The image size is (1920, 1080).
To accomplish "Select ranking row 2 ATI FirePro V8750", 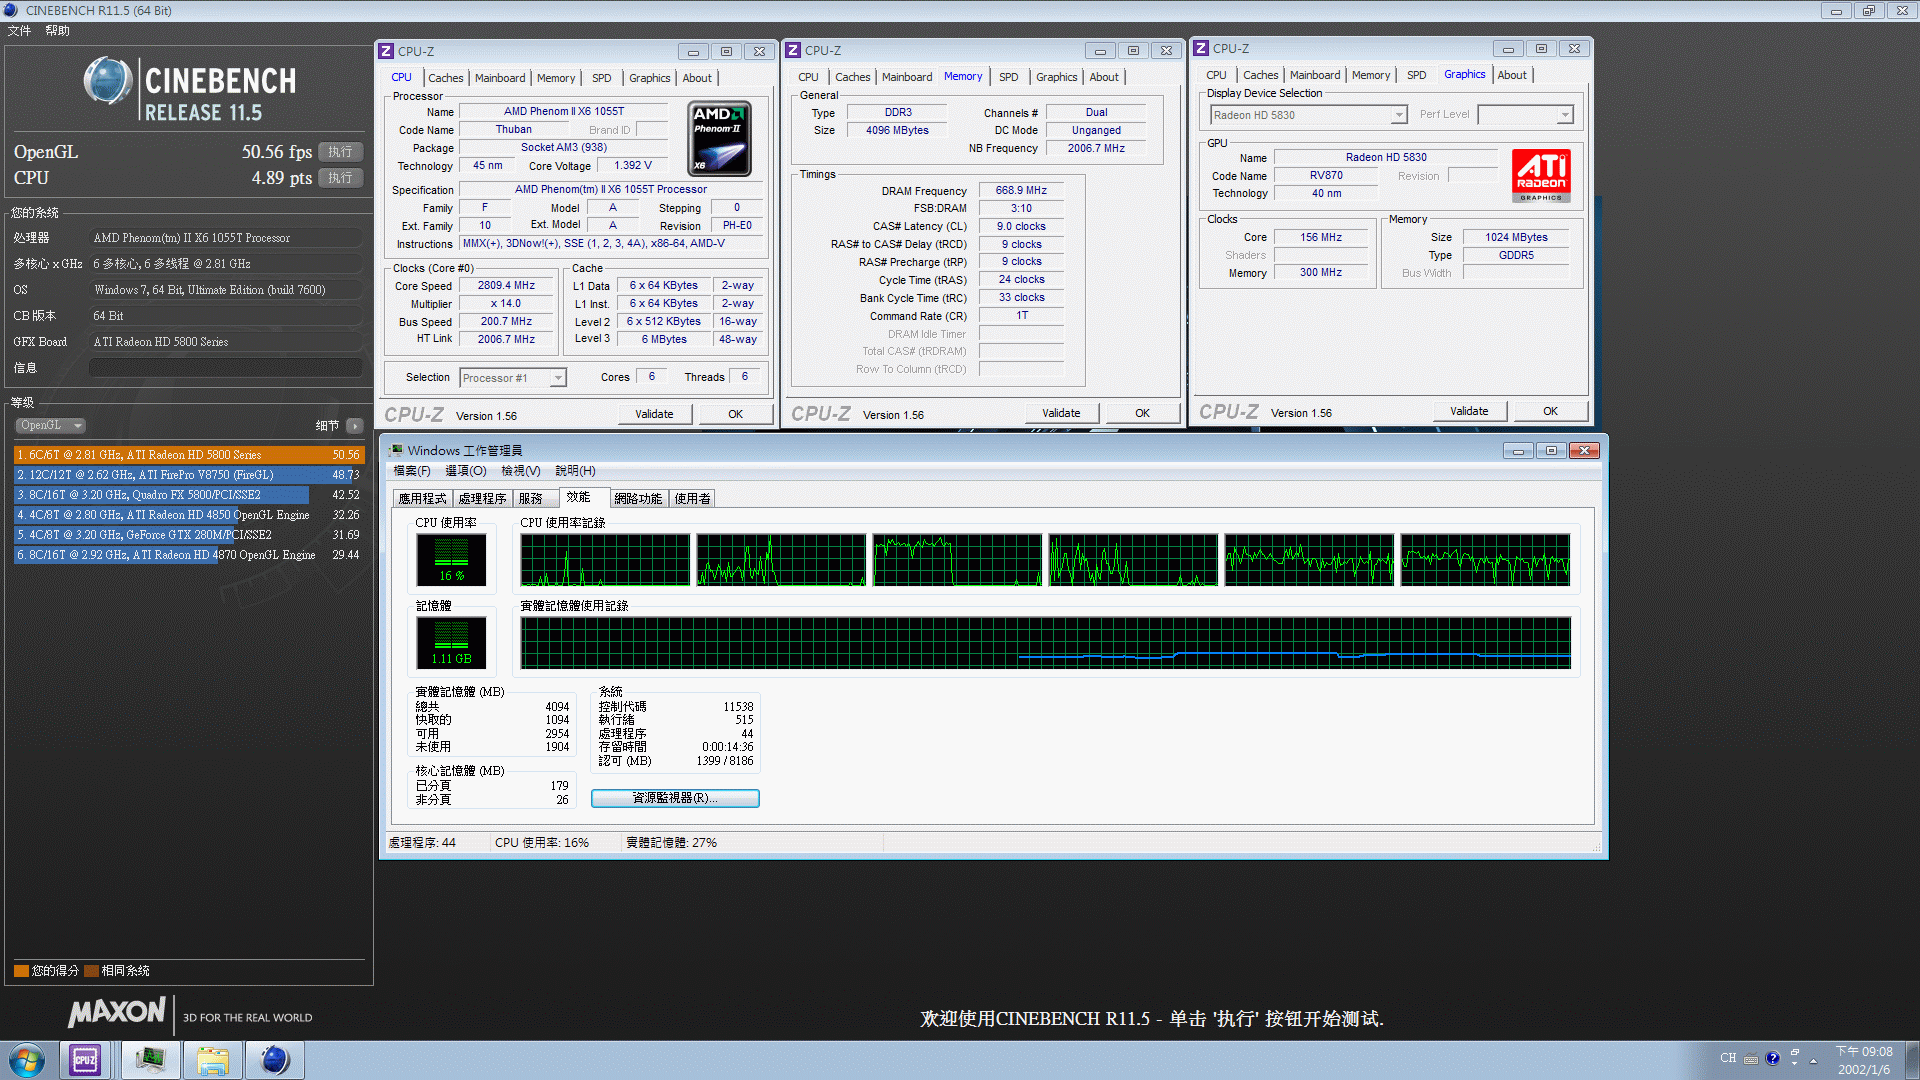I will click(x=189, y=474).
